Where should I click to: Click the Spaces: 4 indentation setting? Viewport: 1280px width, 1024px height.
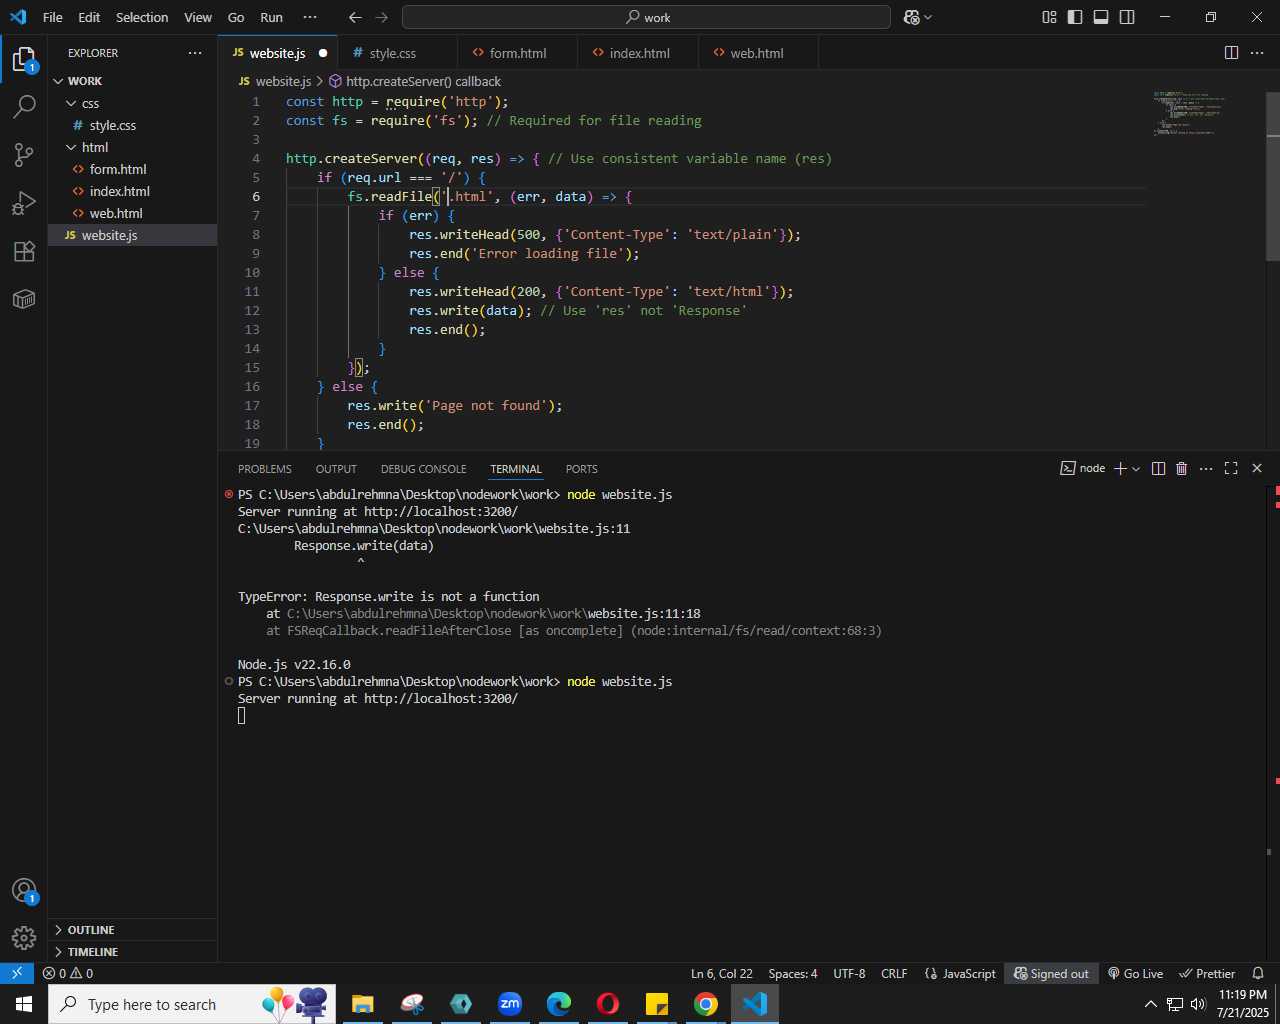(793, 973)
